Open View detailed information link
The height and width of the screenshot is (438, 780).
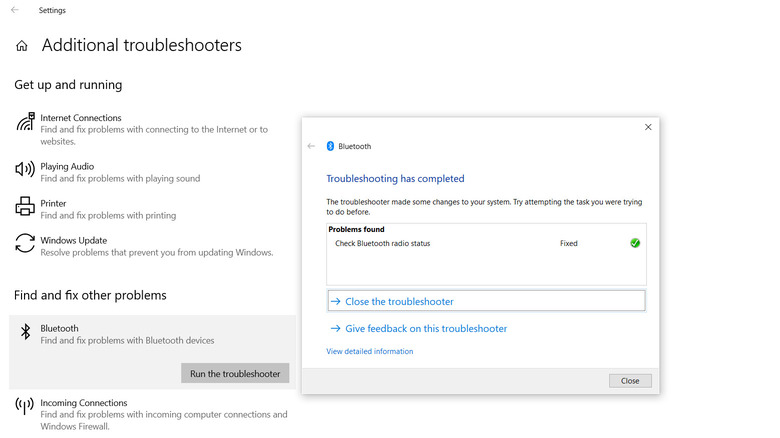coord(369,351)
